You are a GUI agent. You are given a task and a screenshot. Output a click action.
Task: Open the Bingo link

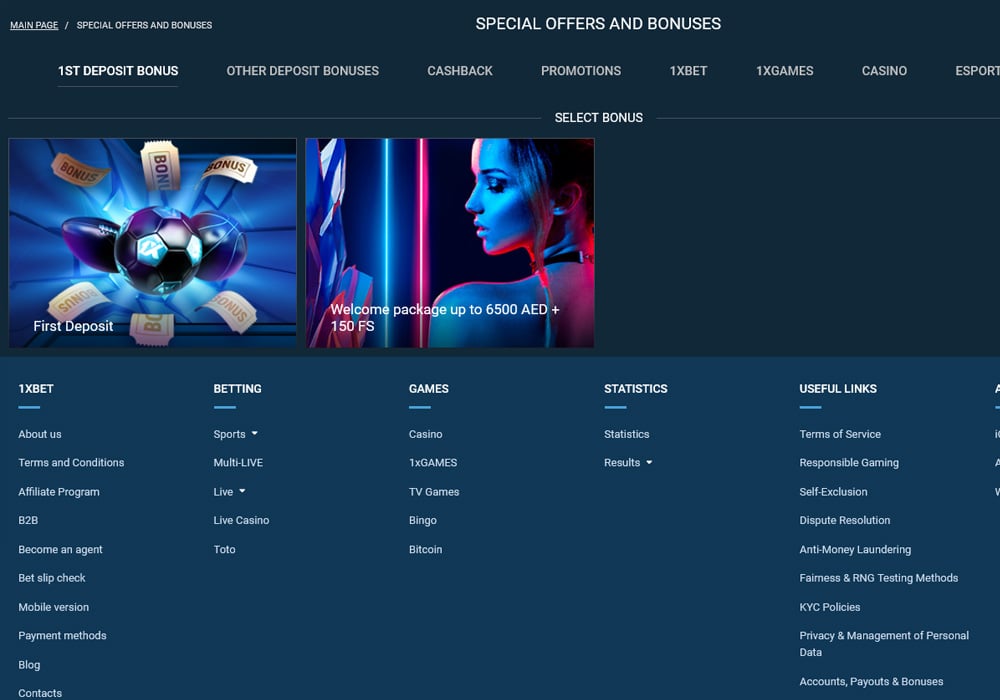pyautogui.click(x=423, y=520)
